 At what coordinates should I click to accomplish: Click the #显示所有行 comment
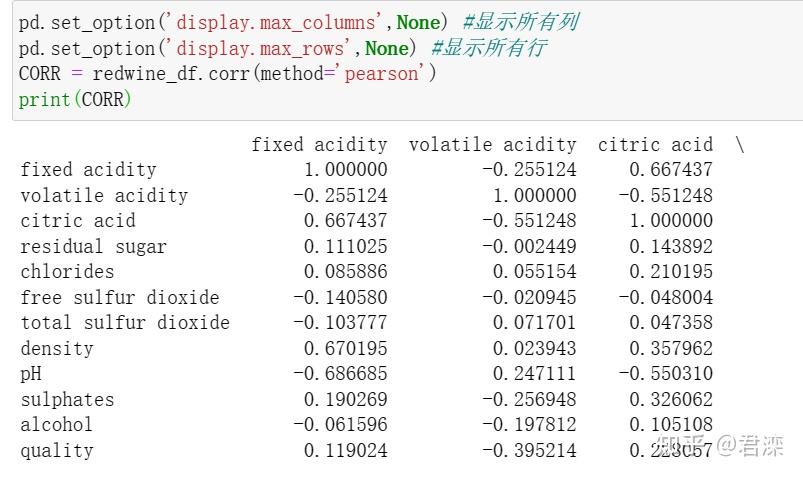[489, 48]
